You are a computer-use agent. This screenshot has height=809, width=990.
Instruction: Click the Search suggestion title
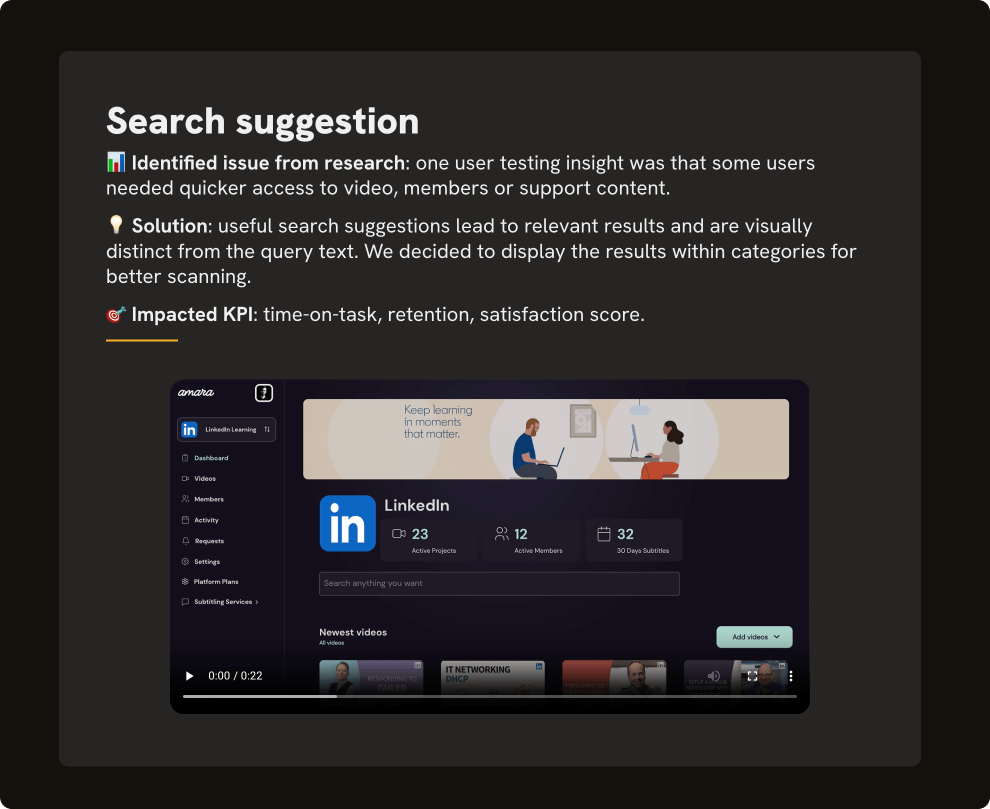pyautogui.click(x=263, y=121)
